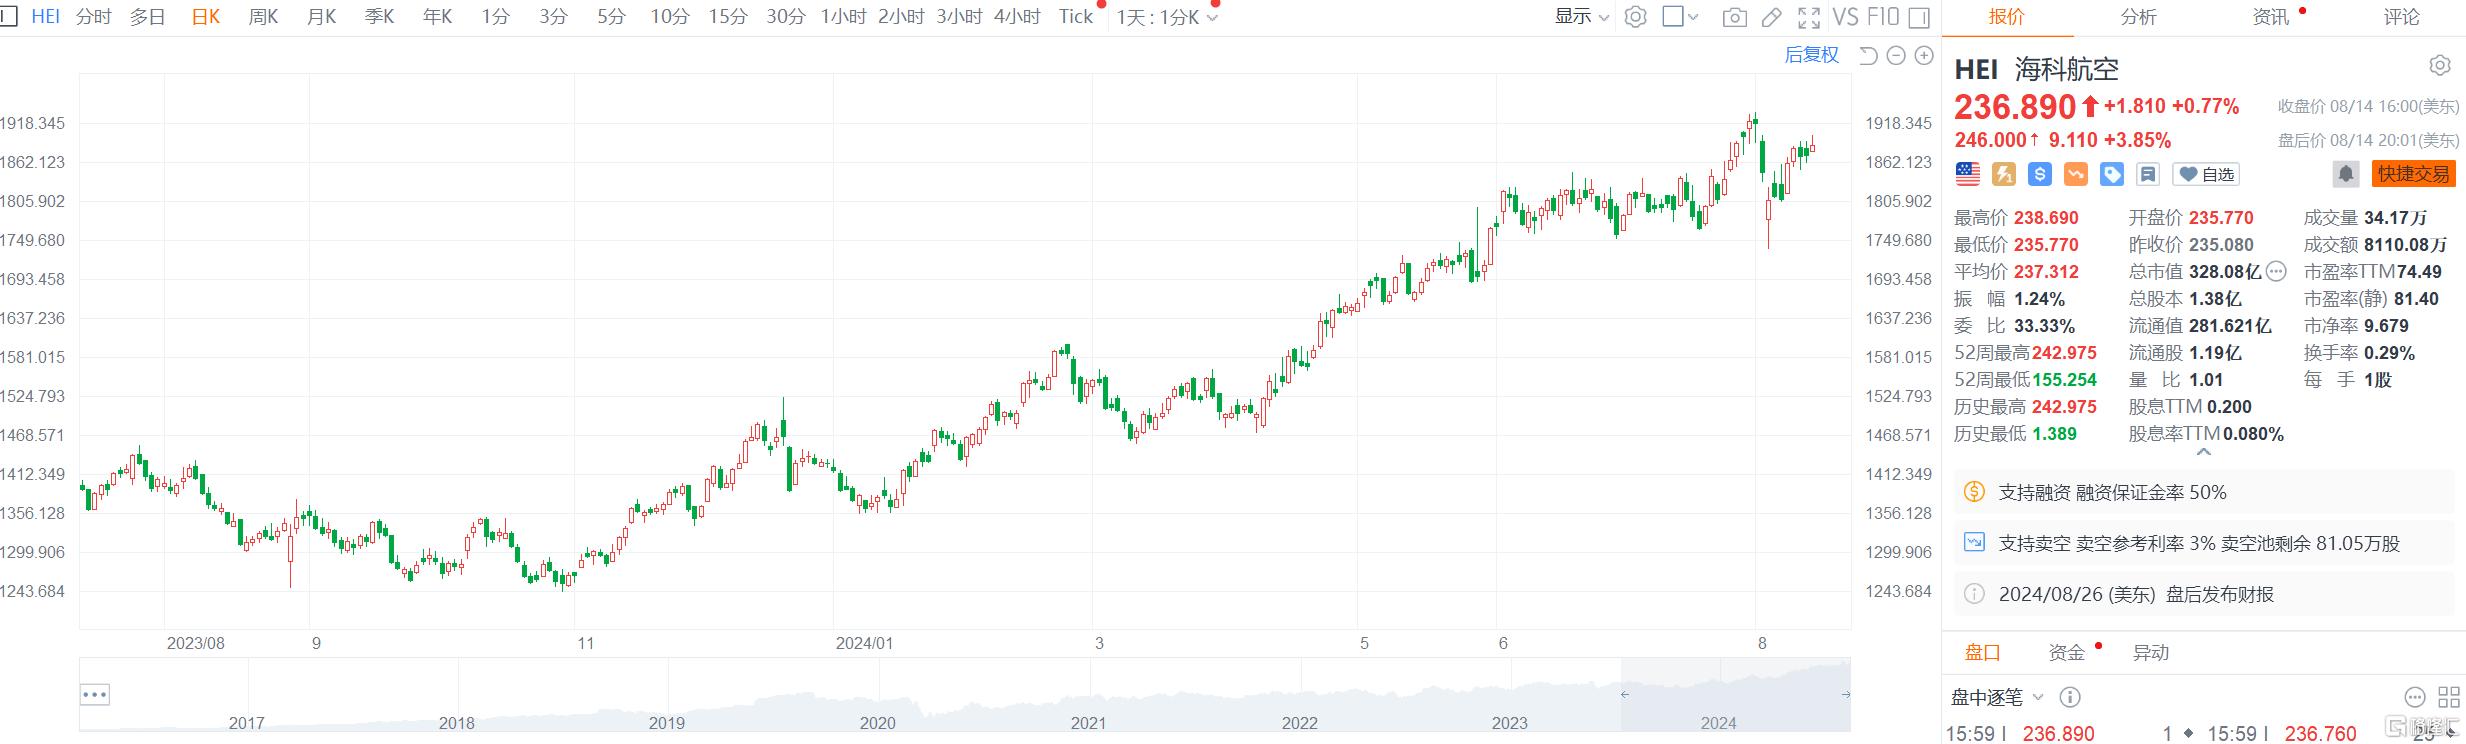Image resolution: width=2466 pixels, height=744 pixels.
Task: Click the lightning level-1 quote icon
Action: tap(2004, 174)
